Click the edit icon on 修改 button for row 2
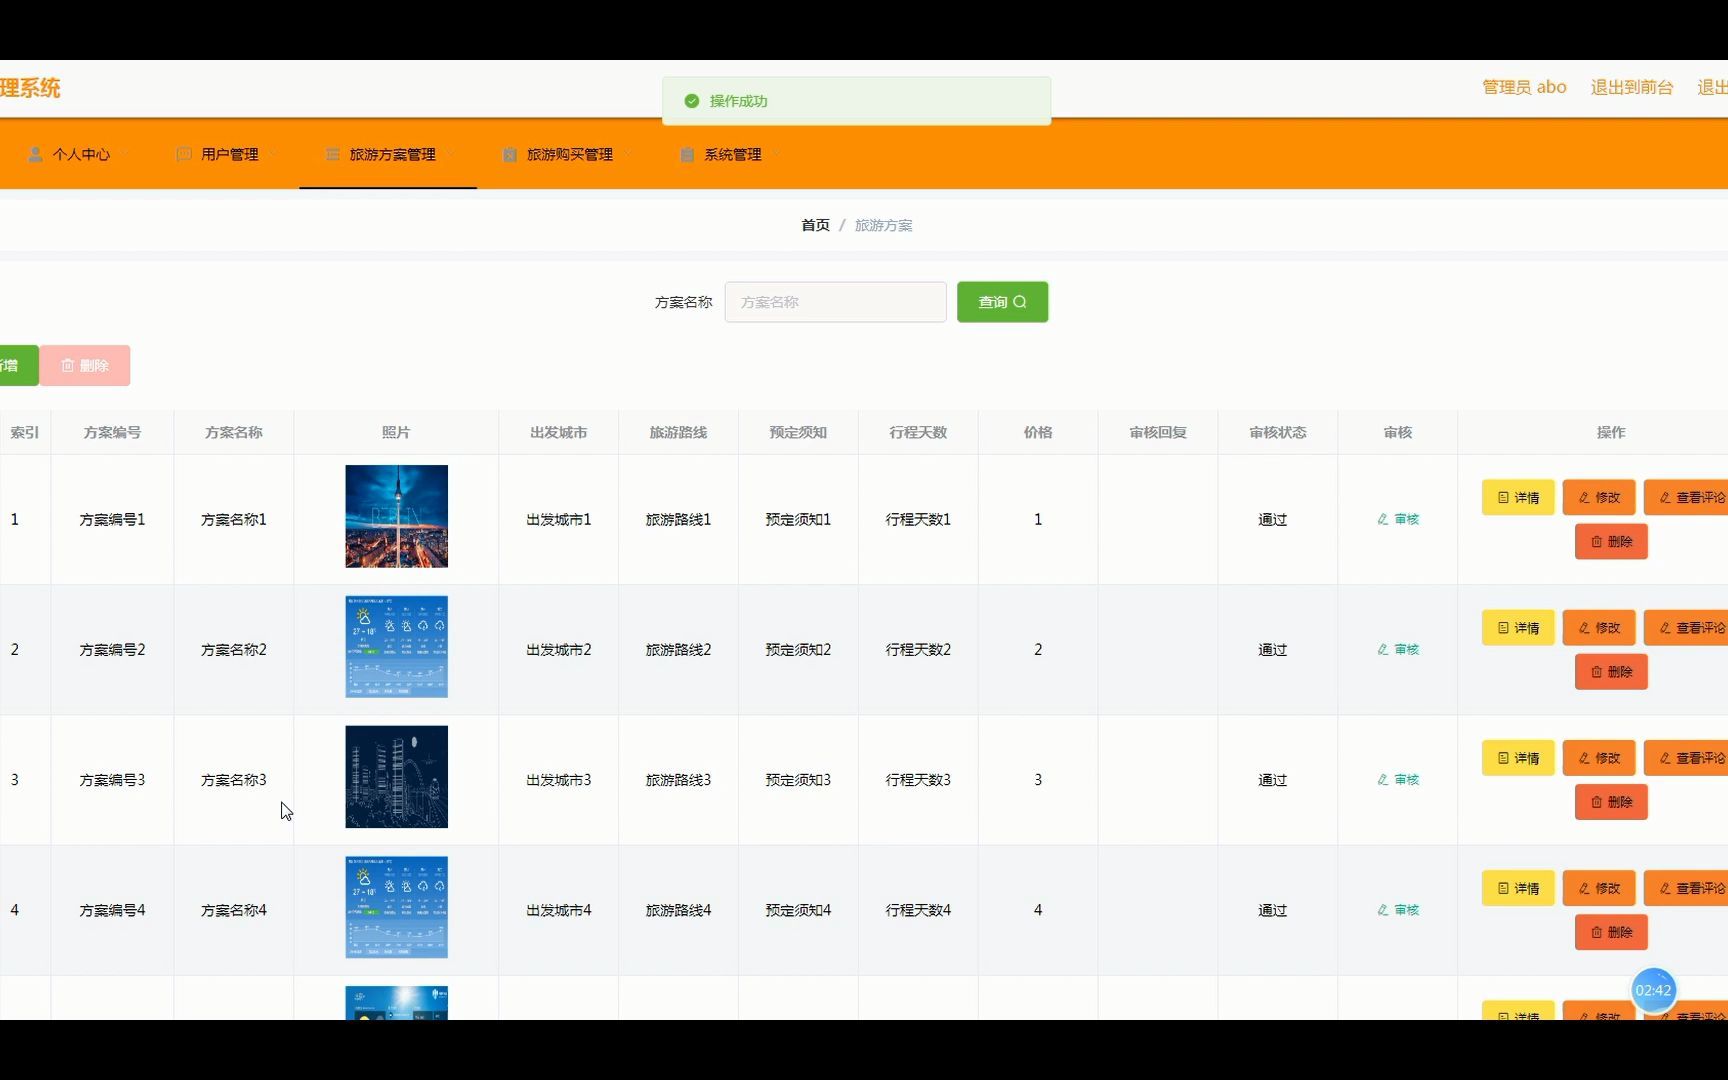Screen dimensions: 1728x1080 pyautogui.click(x=1583, y=627)
